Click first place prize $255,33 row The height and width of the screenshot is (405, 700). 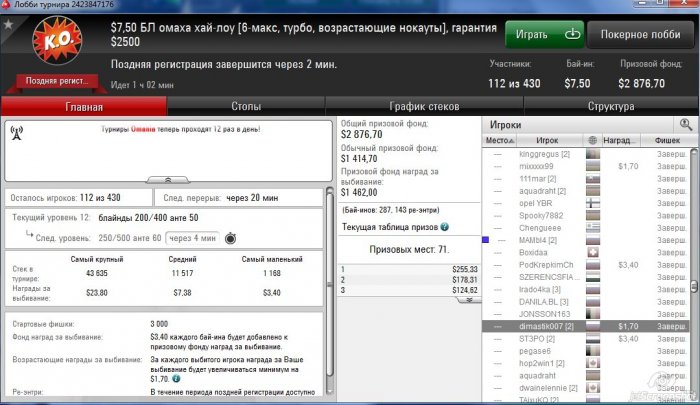409,269
